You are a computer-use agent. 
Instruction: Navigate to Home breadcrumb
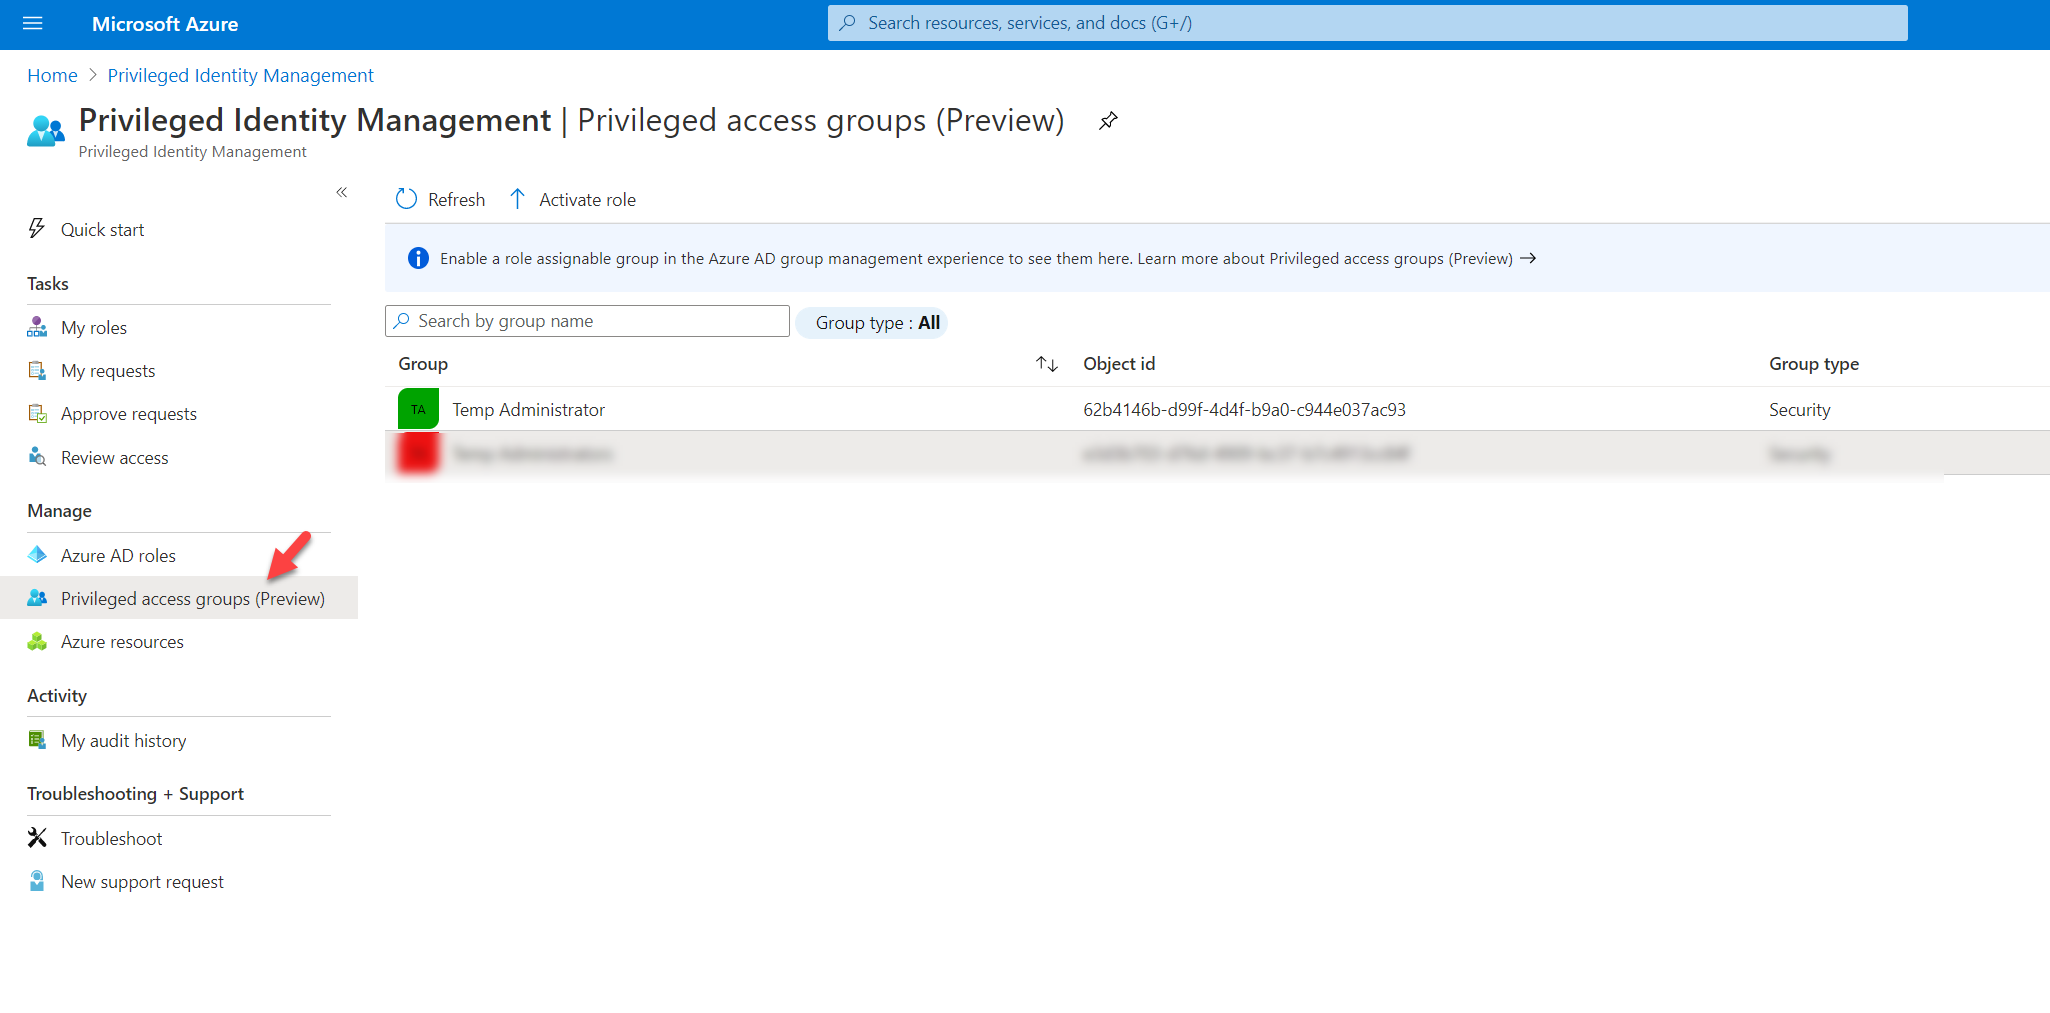point(52,75)
